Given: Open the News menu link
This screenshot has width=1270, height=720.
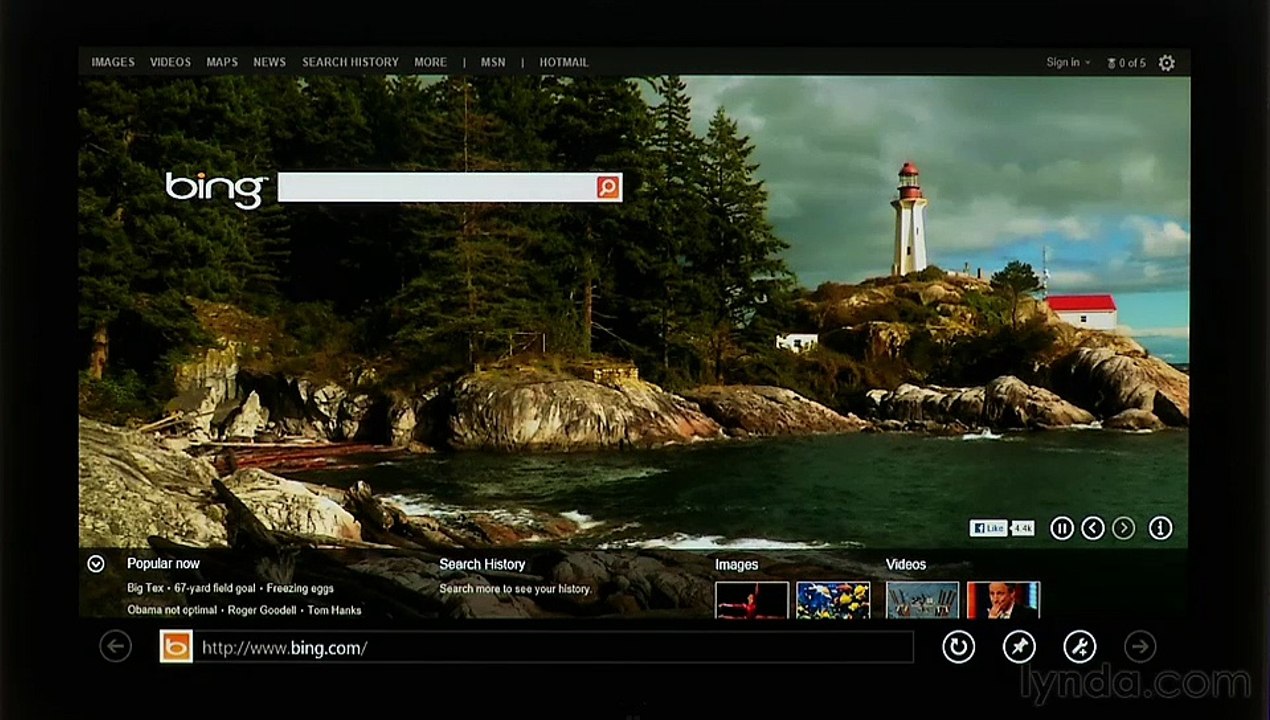Looking at the screenshot, I should point(269,62).
